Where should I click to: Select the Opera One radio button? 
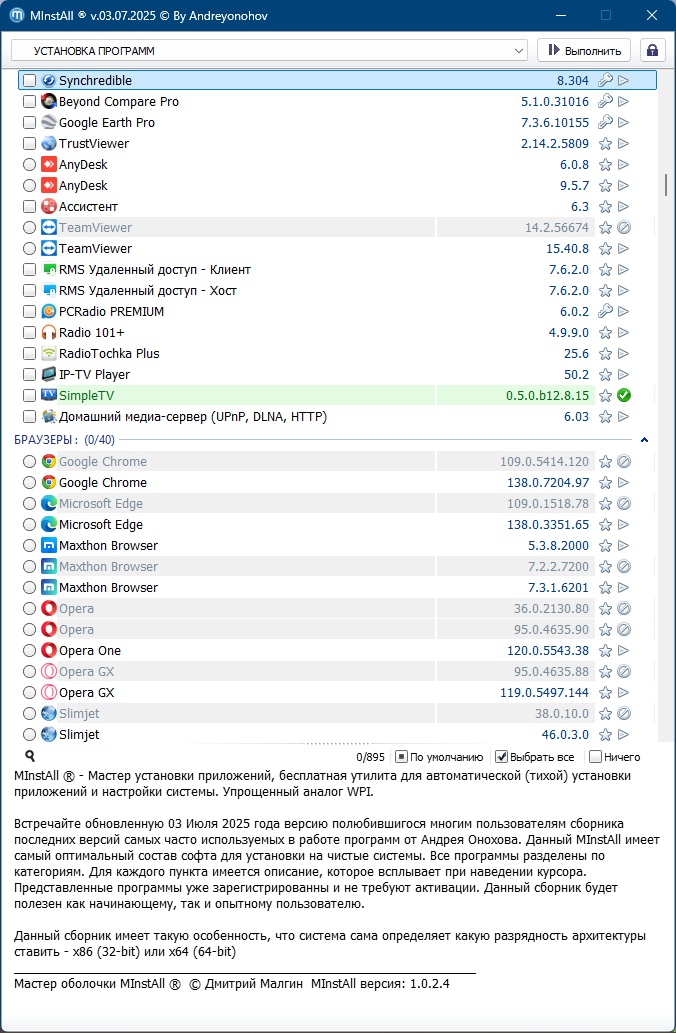[x=29, y=651]
